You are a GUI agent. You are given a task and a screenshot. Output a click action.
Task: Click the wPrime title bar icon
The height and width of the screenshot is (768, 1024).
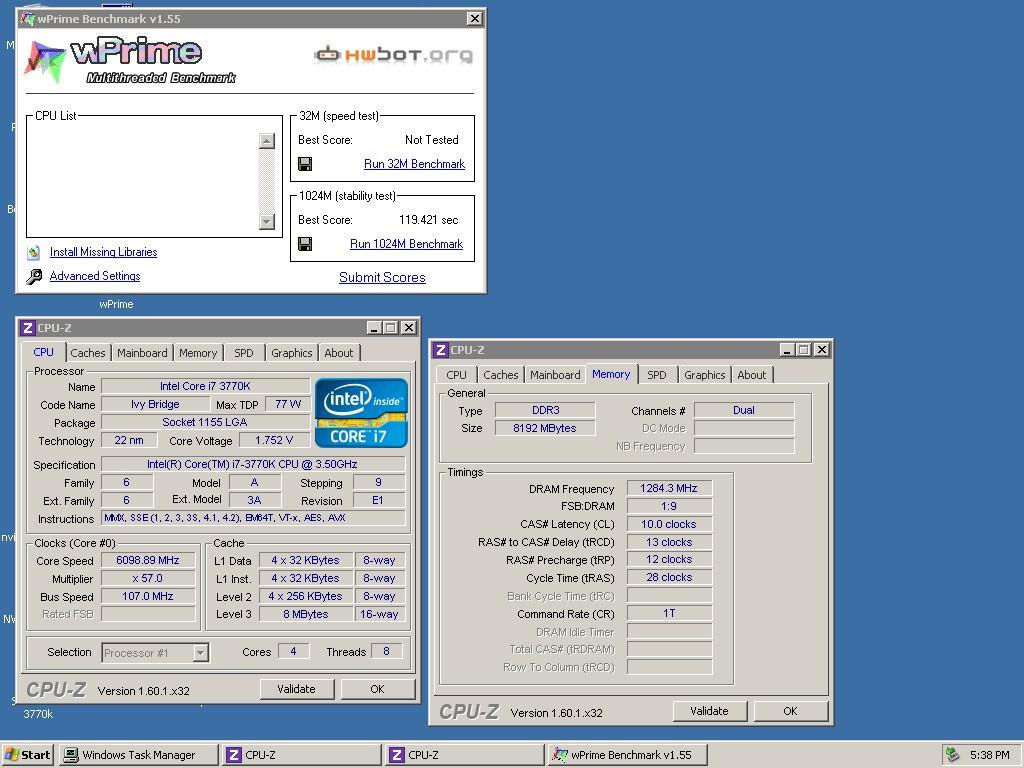pyautogui.click(x=27, y=18)
